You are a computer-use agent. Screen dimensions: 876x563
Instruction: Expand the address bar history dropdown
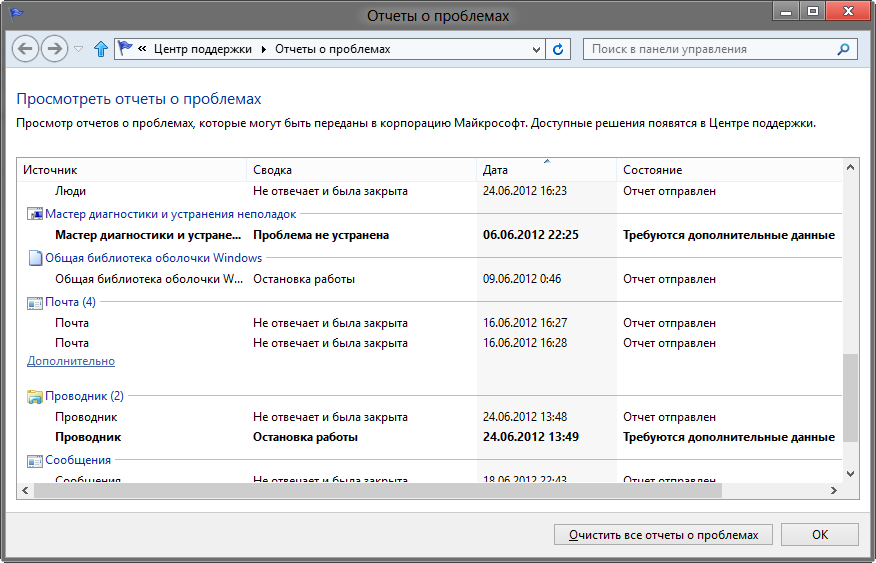(536, 49)
